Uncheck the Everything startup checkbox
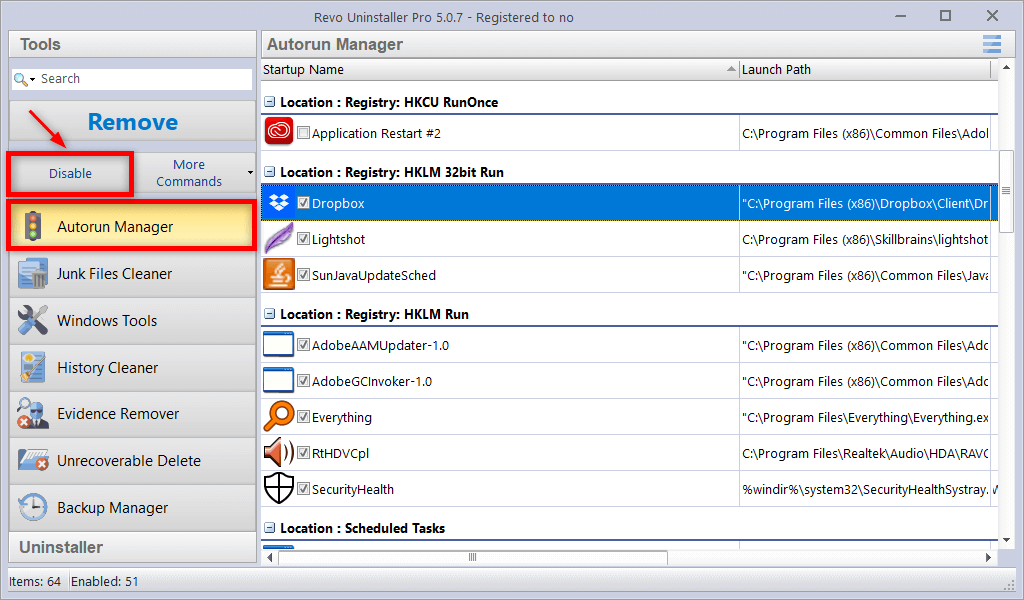This screenshot has width=1024, height=600. click(303, 416)
